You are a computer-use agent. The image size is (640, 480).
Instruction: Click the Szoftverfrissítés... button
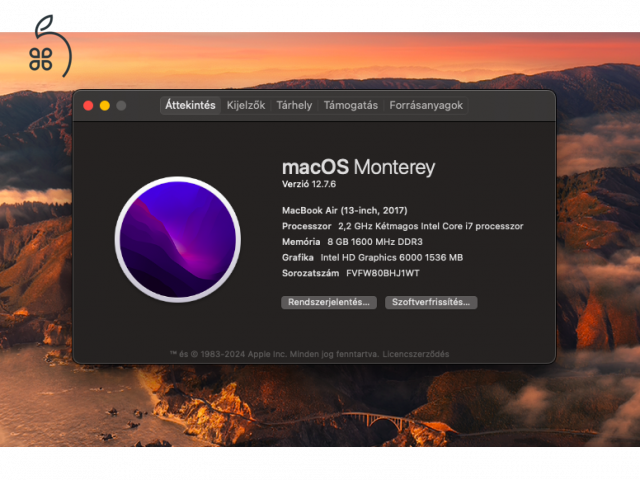click(x=431, y=302)
